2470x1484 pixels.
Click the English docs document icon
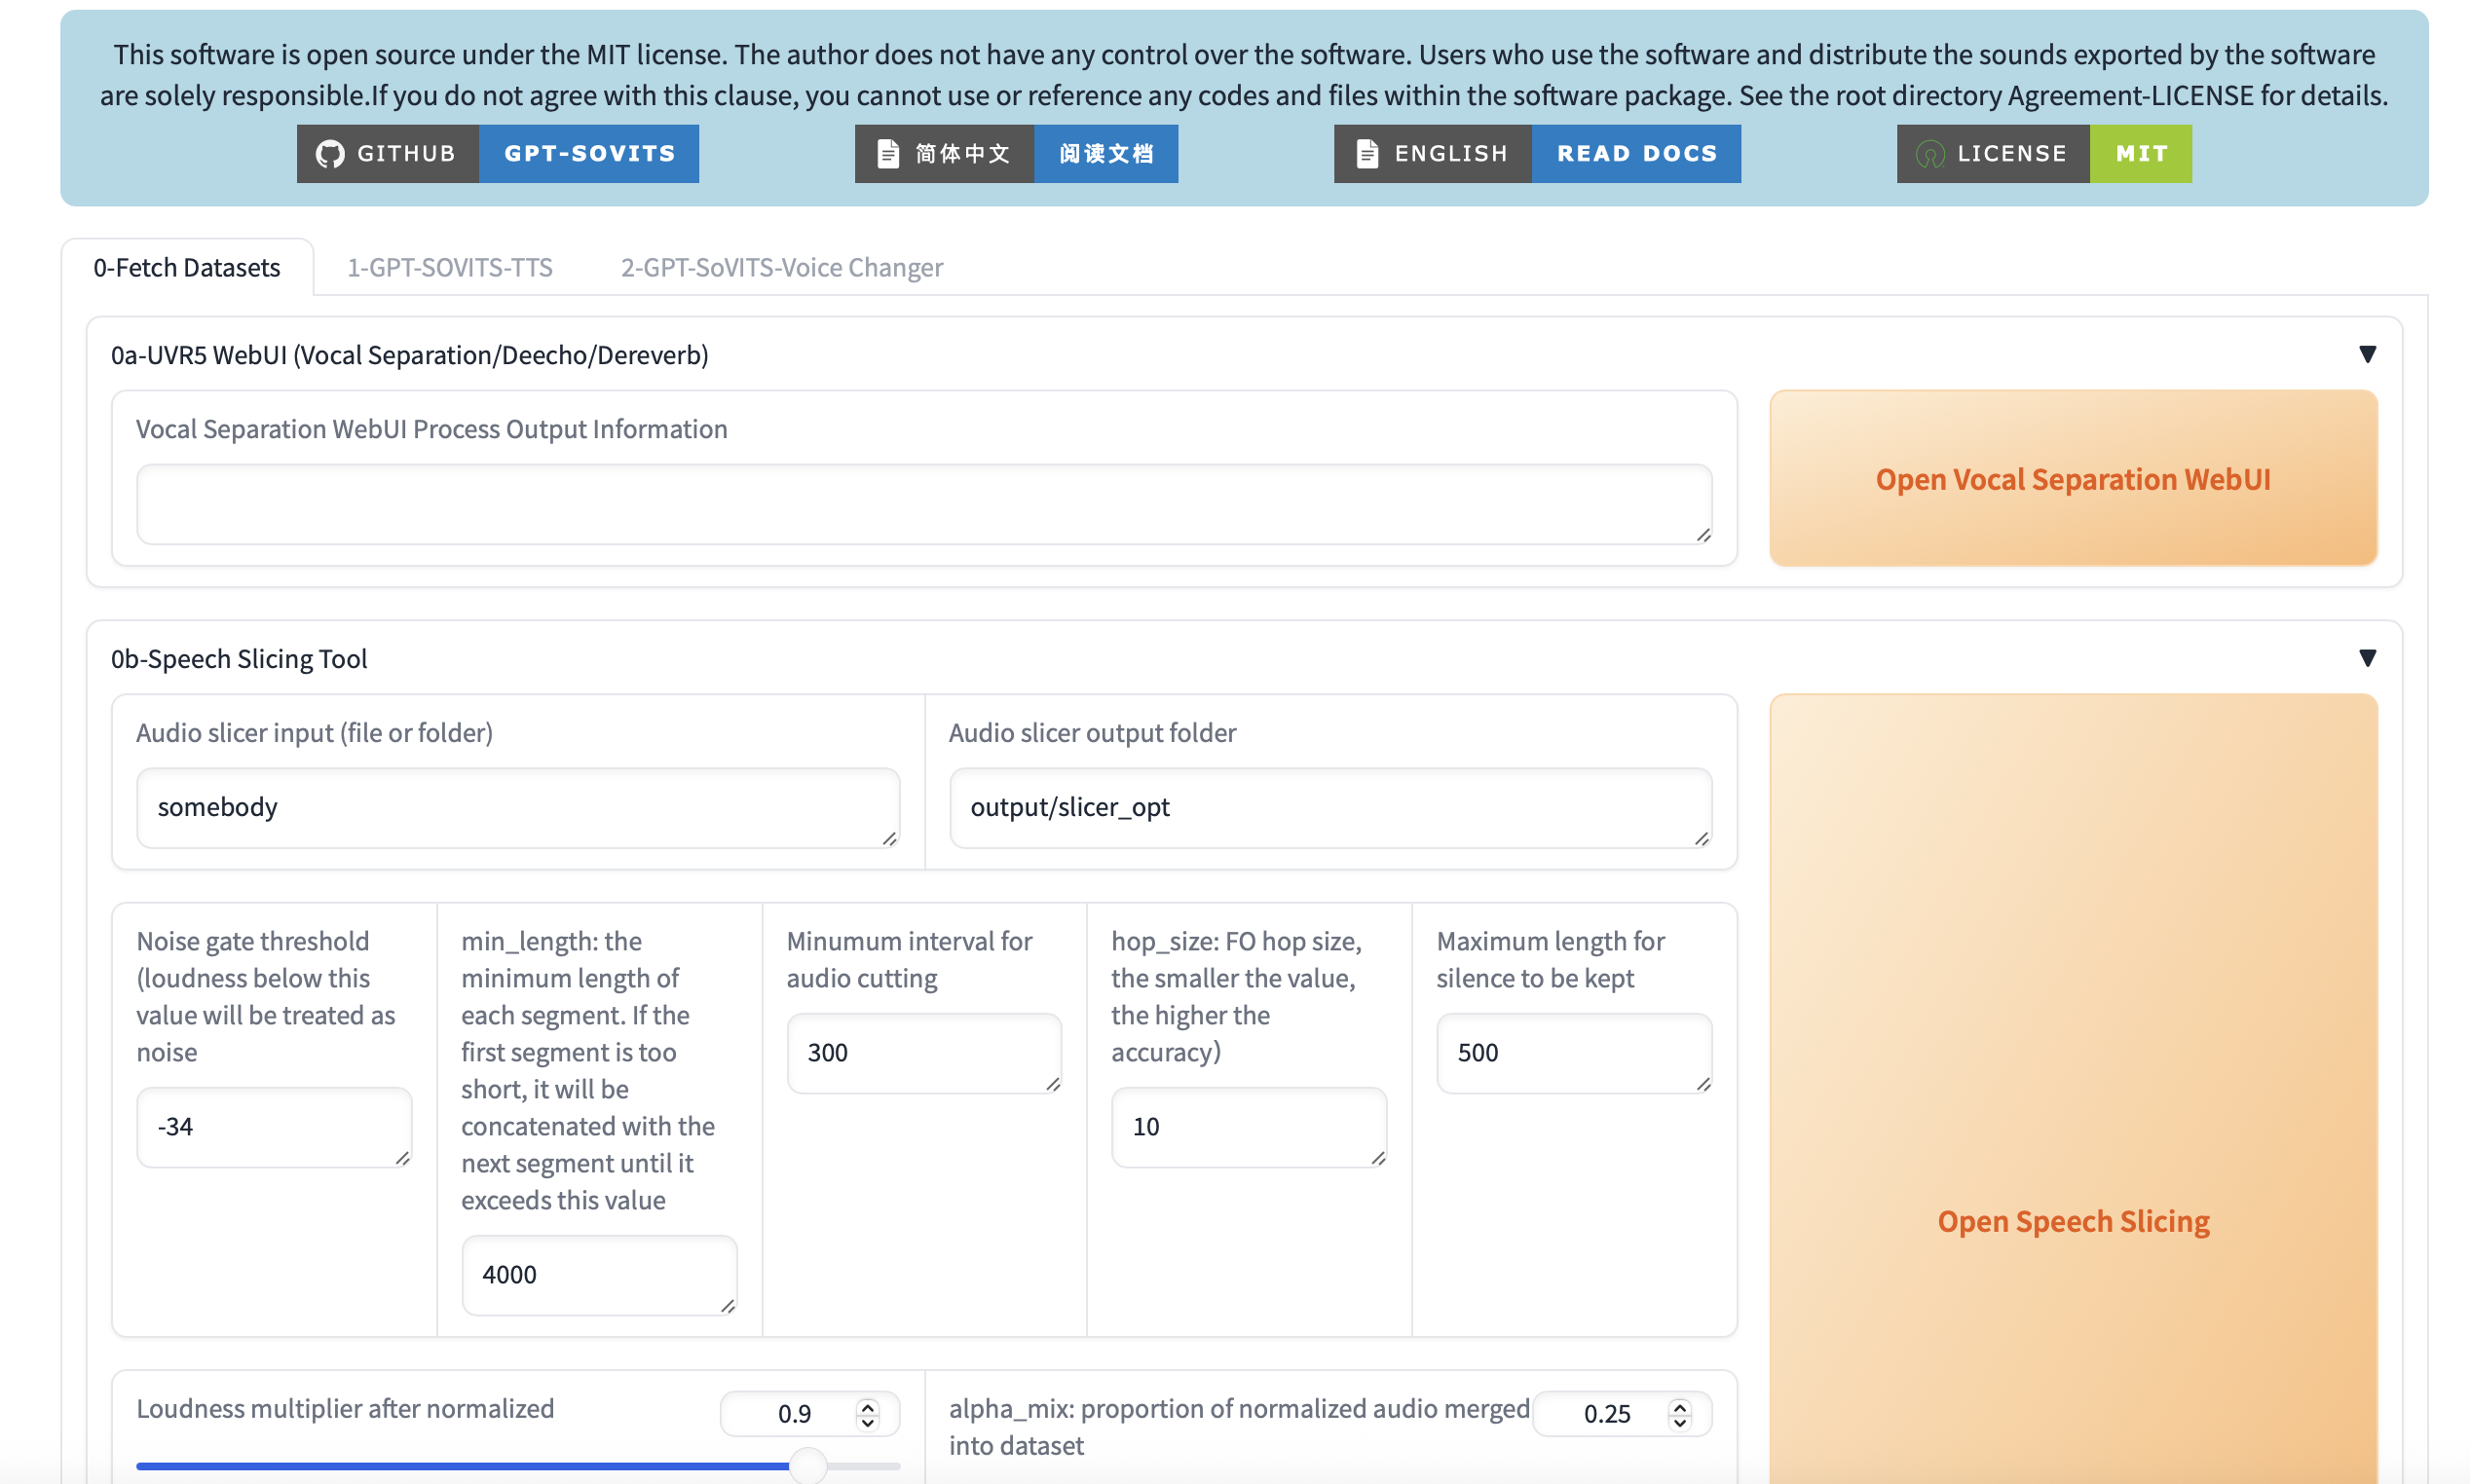click(1367, 154)
